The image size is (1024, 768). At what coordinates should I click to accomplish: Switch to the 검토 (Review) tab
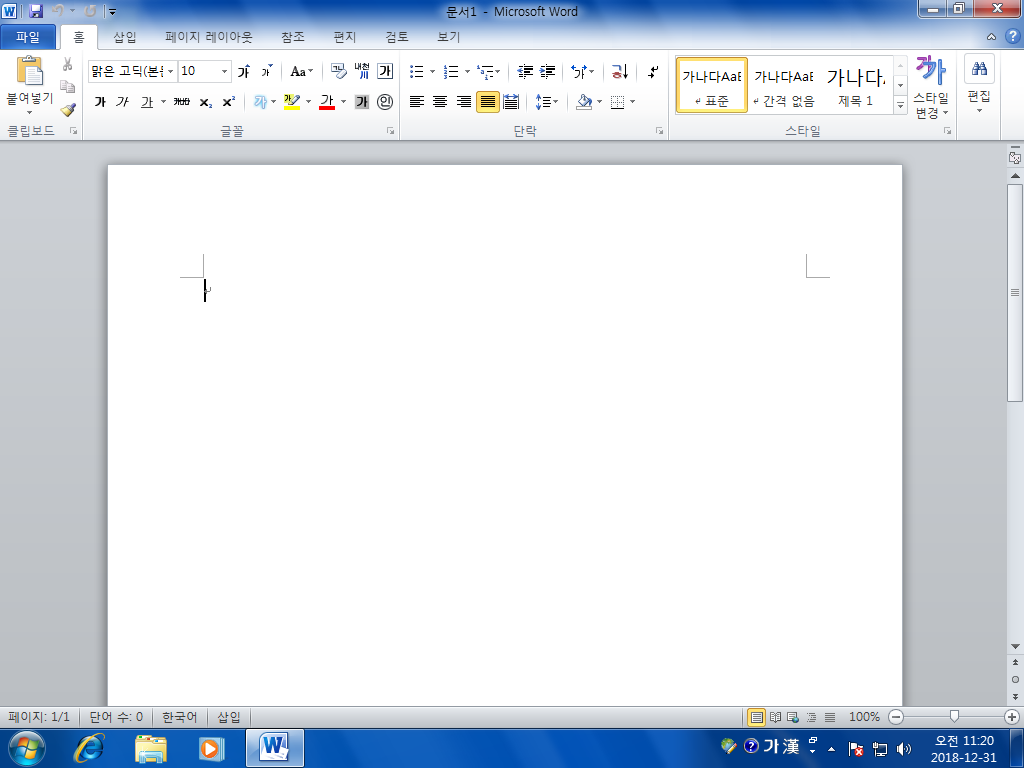396,37
